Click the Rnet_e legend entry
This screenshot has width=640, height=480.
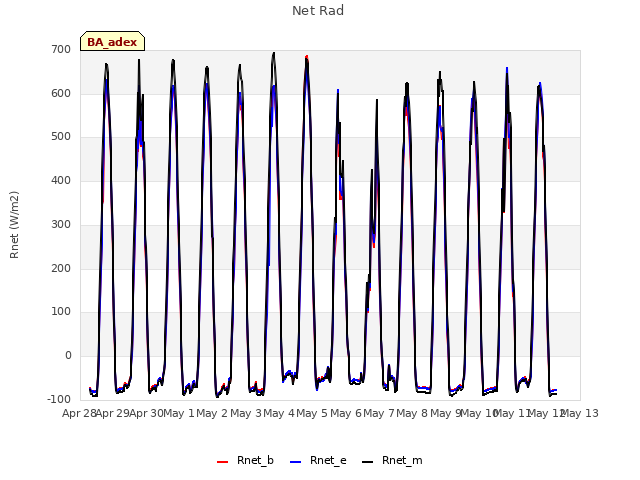[x=318, y=460]
